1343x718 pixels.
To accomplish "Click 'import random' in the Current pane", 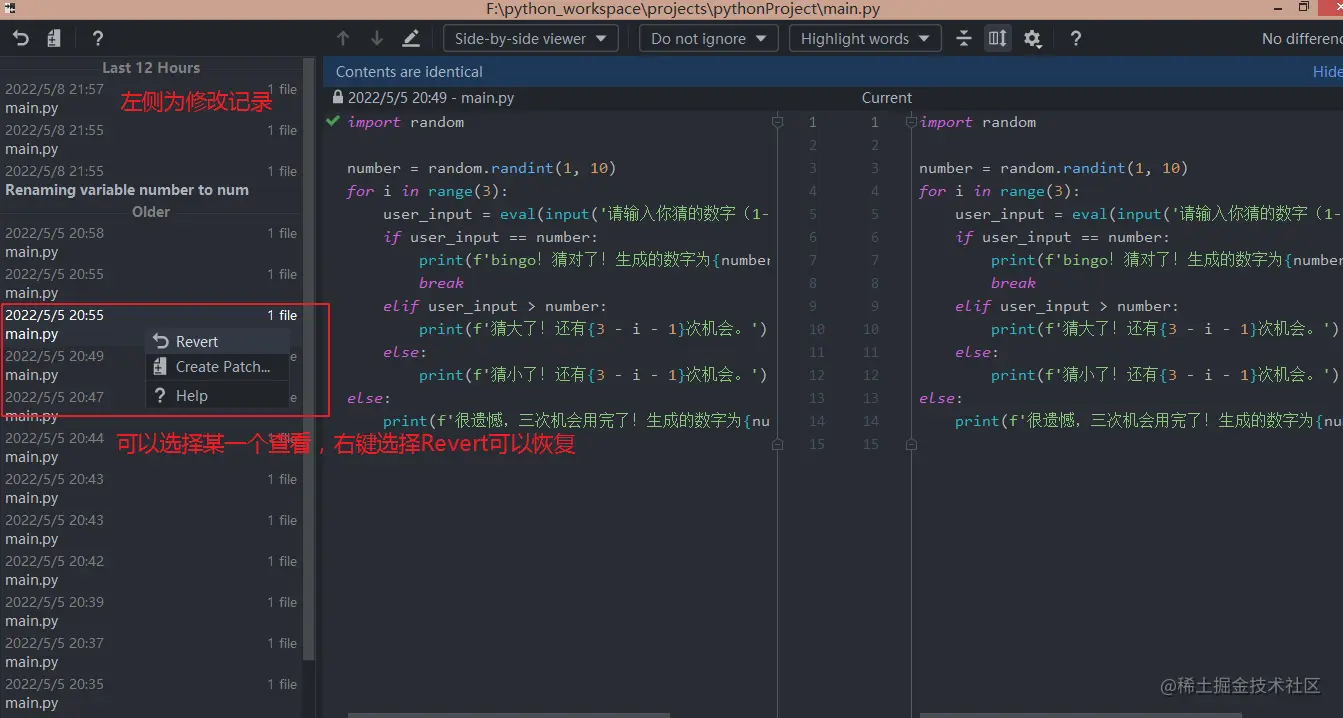I will [x=978, y=122].
